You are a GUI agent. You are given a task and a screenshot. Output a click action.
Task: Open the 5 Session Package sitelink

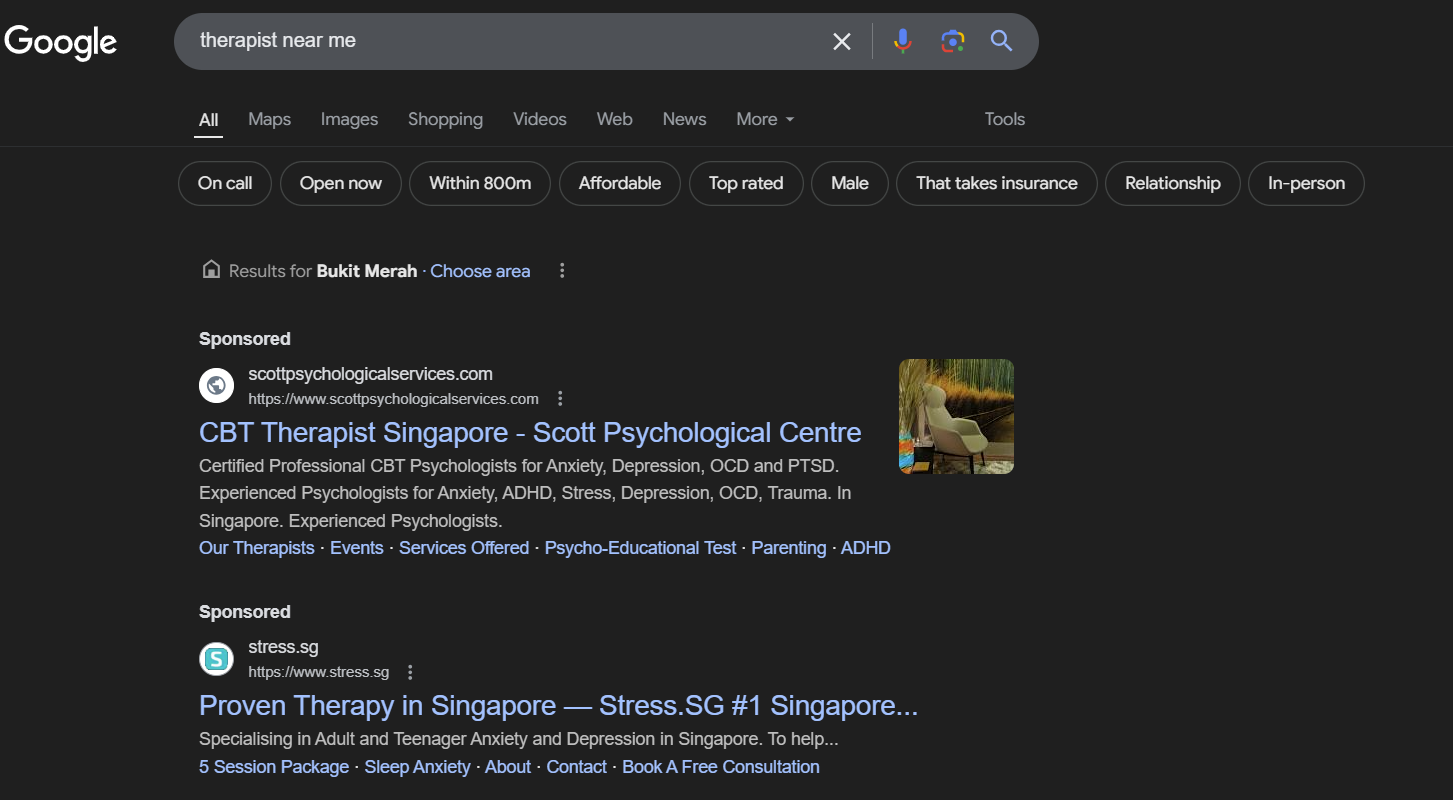pos(274,767)
